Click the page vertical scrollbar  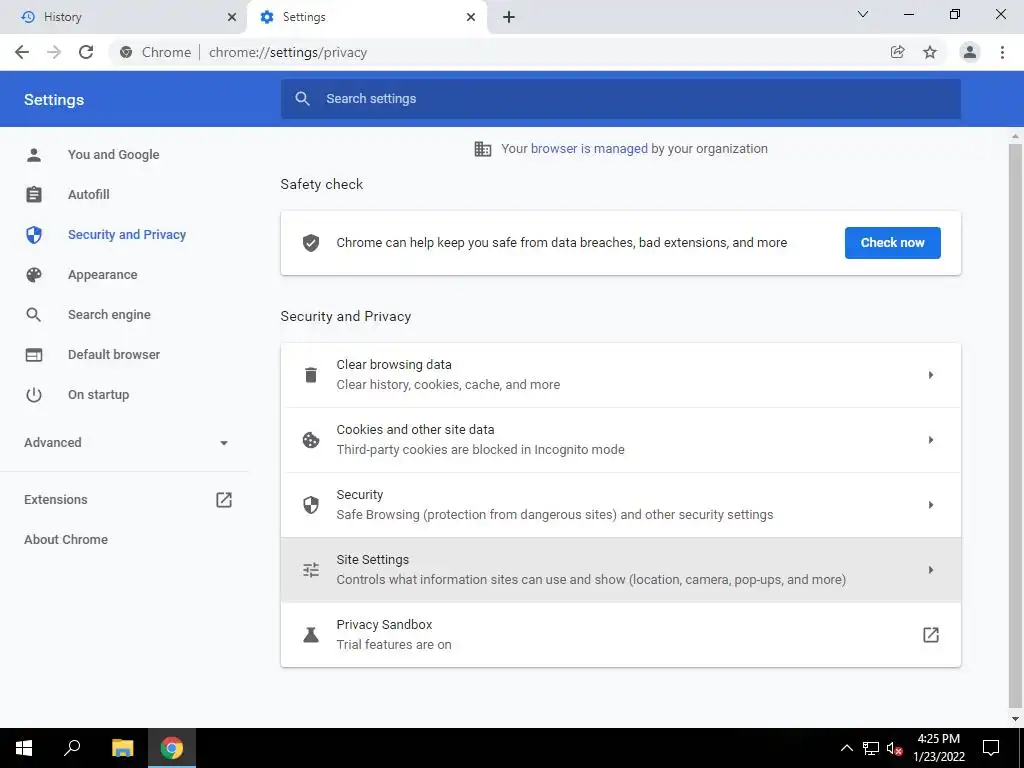point(1015,426)
